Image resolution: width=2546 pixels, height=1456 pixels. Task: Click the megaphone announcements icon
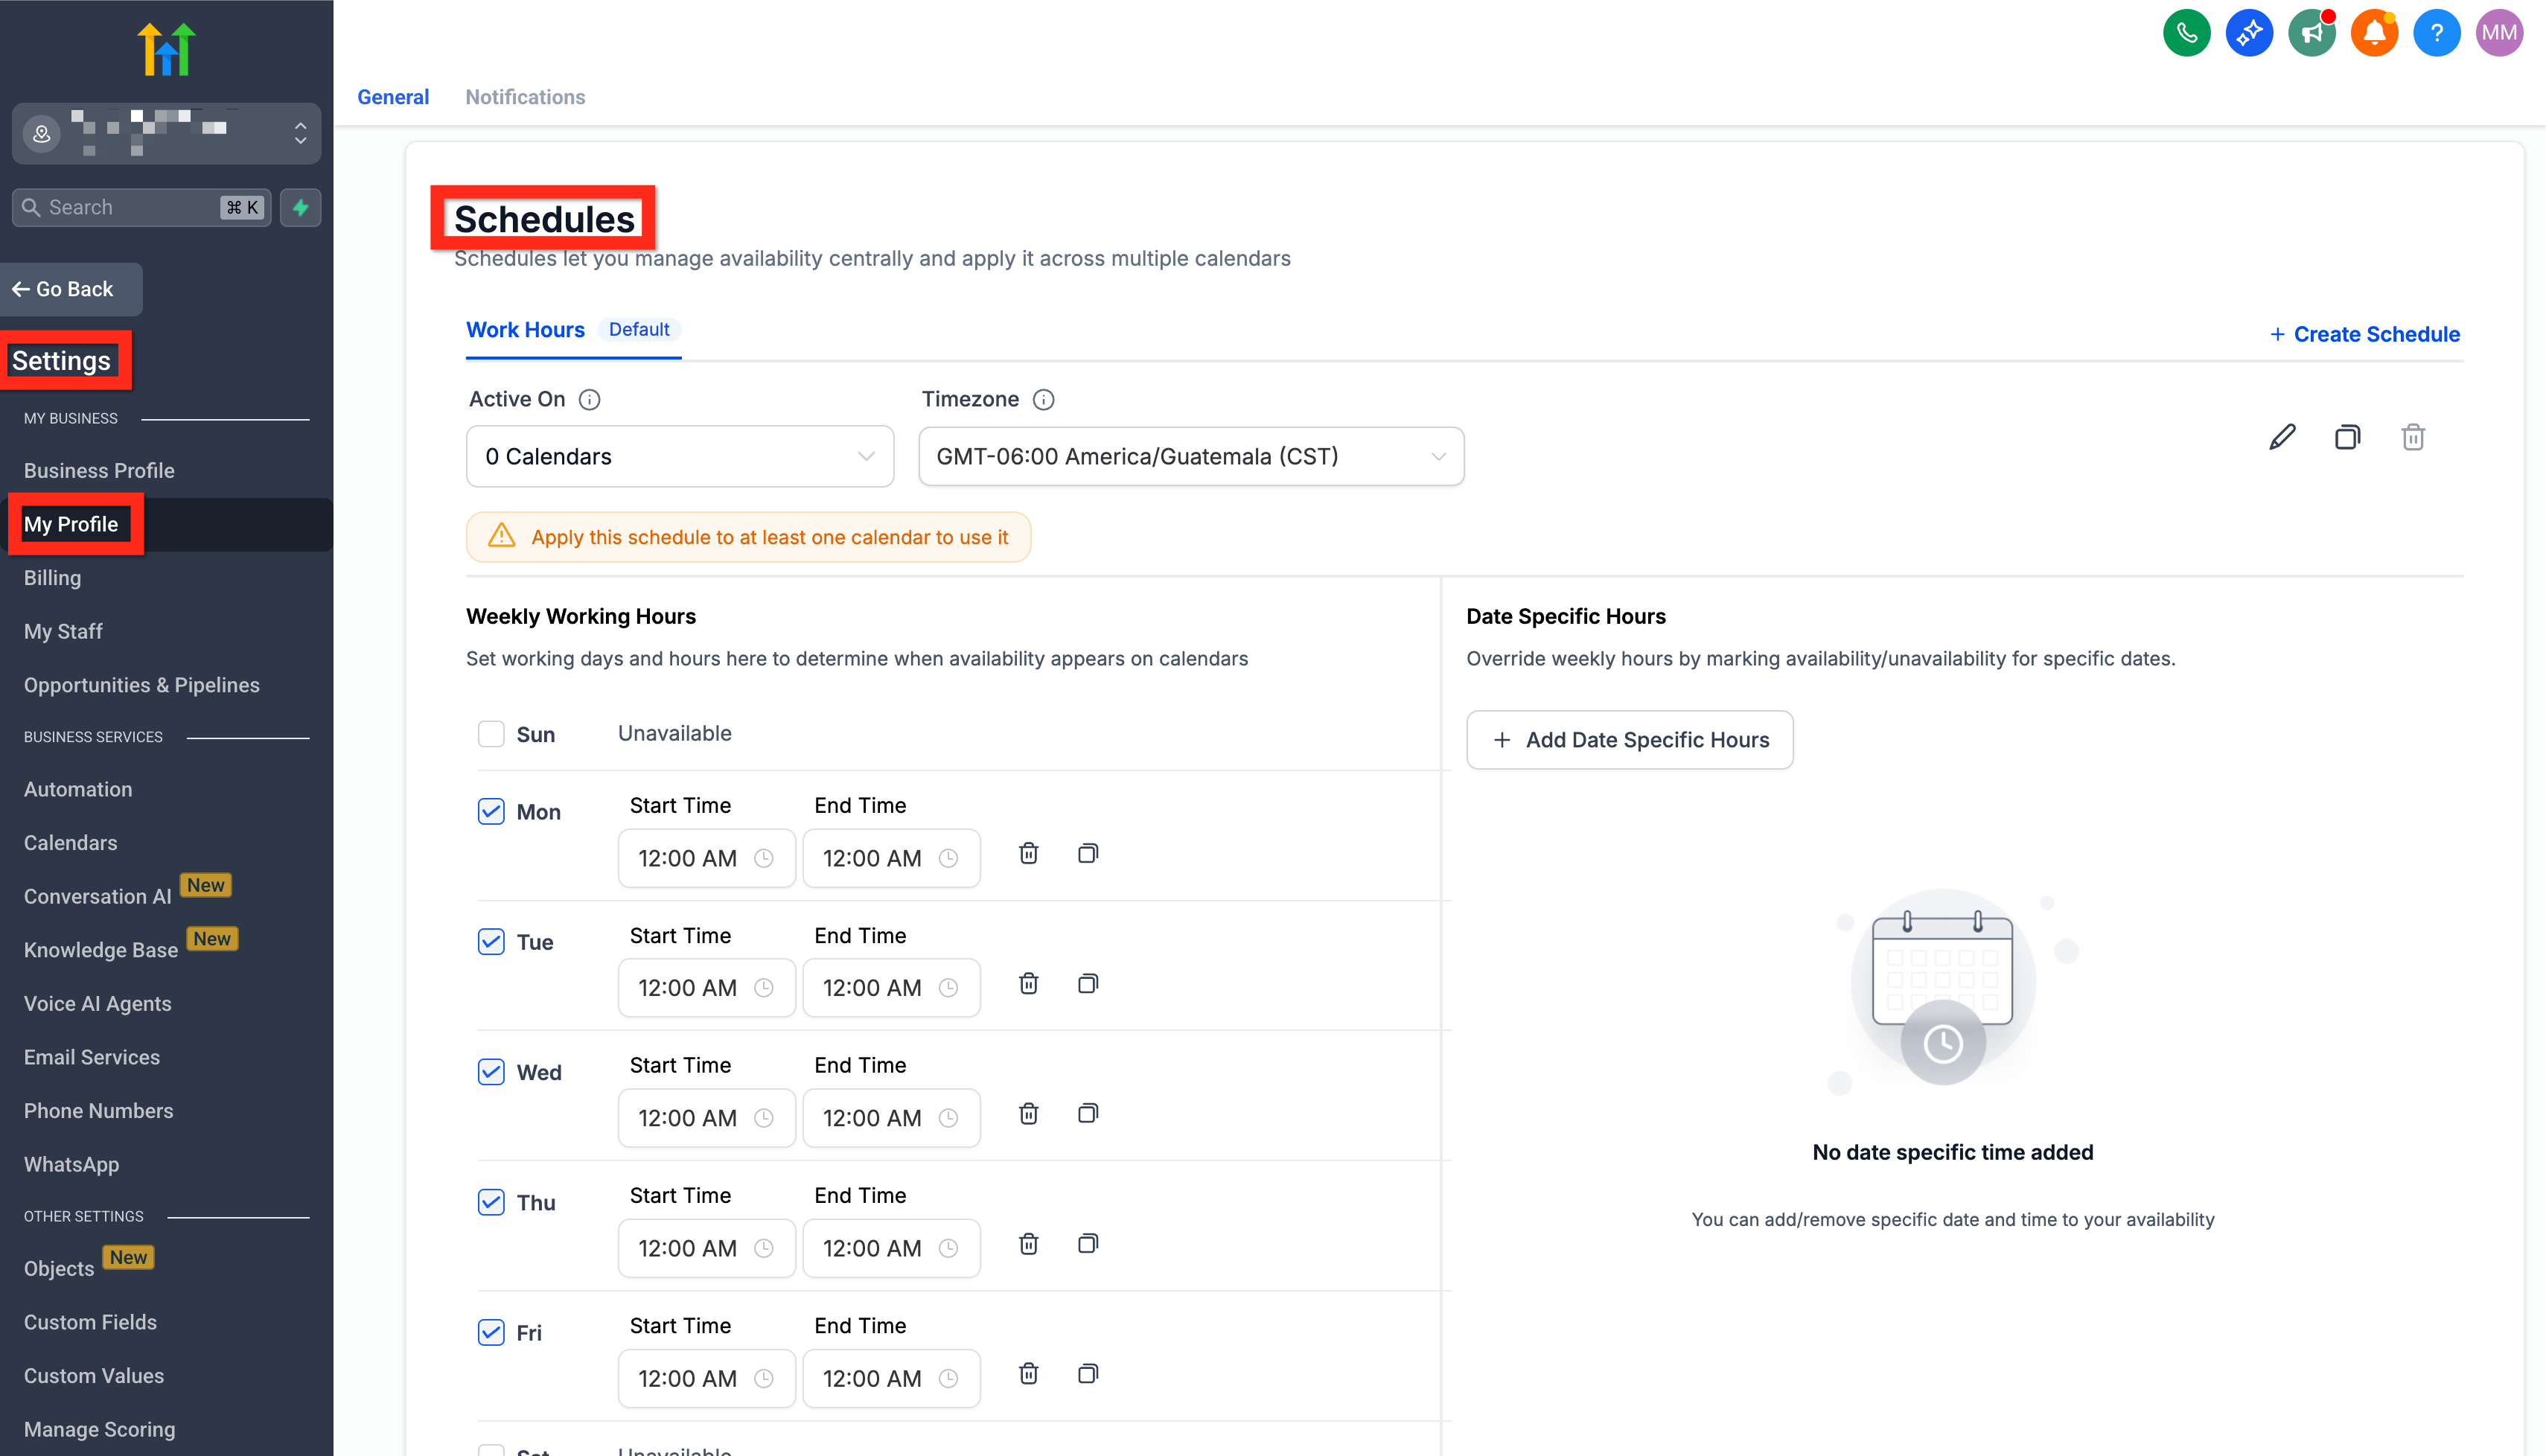(x=2311, y=33)
